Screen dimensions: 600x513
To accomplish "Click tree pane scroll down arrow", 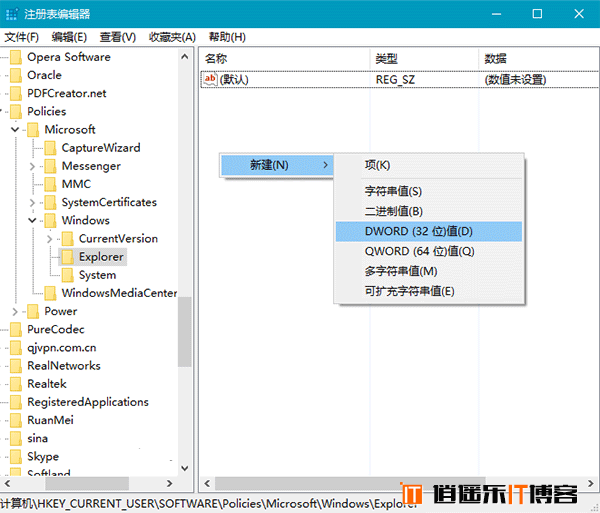I will [185, 468].
